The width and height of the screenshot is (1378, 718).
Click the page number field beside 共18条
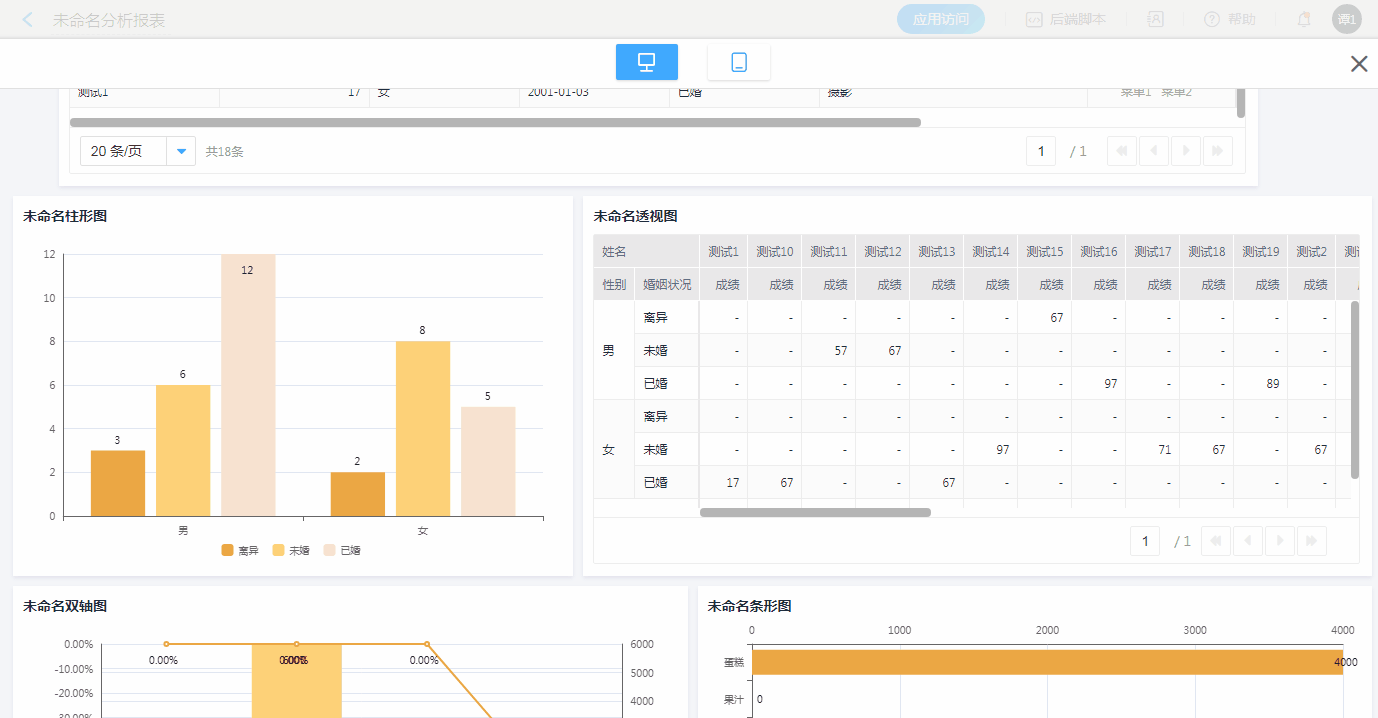point(1040,151)
